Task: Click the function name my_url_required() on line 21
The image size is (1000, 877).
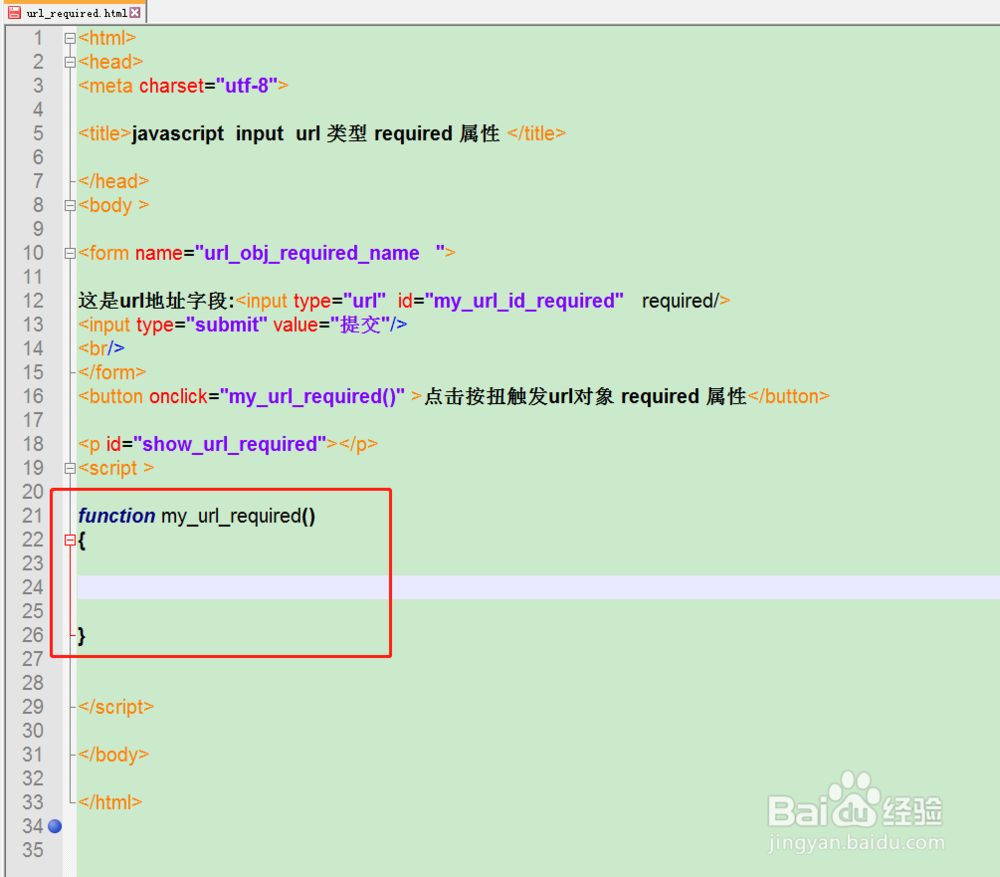Action: [x=239, y=516]
